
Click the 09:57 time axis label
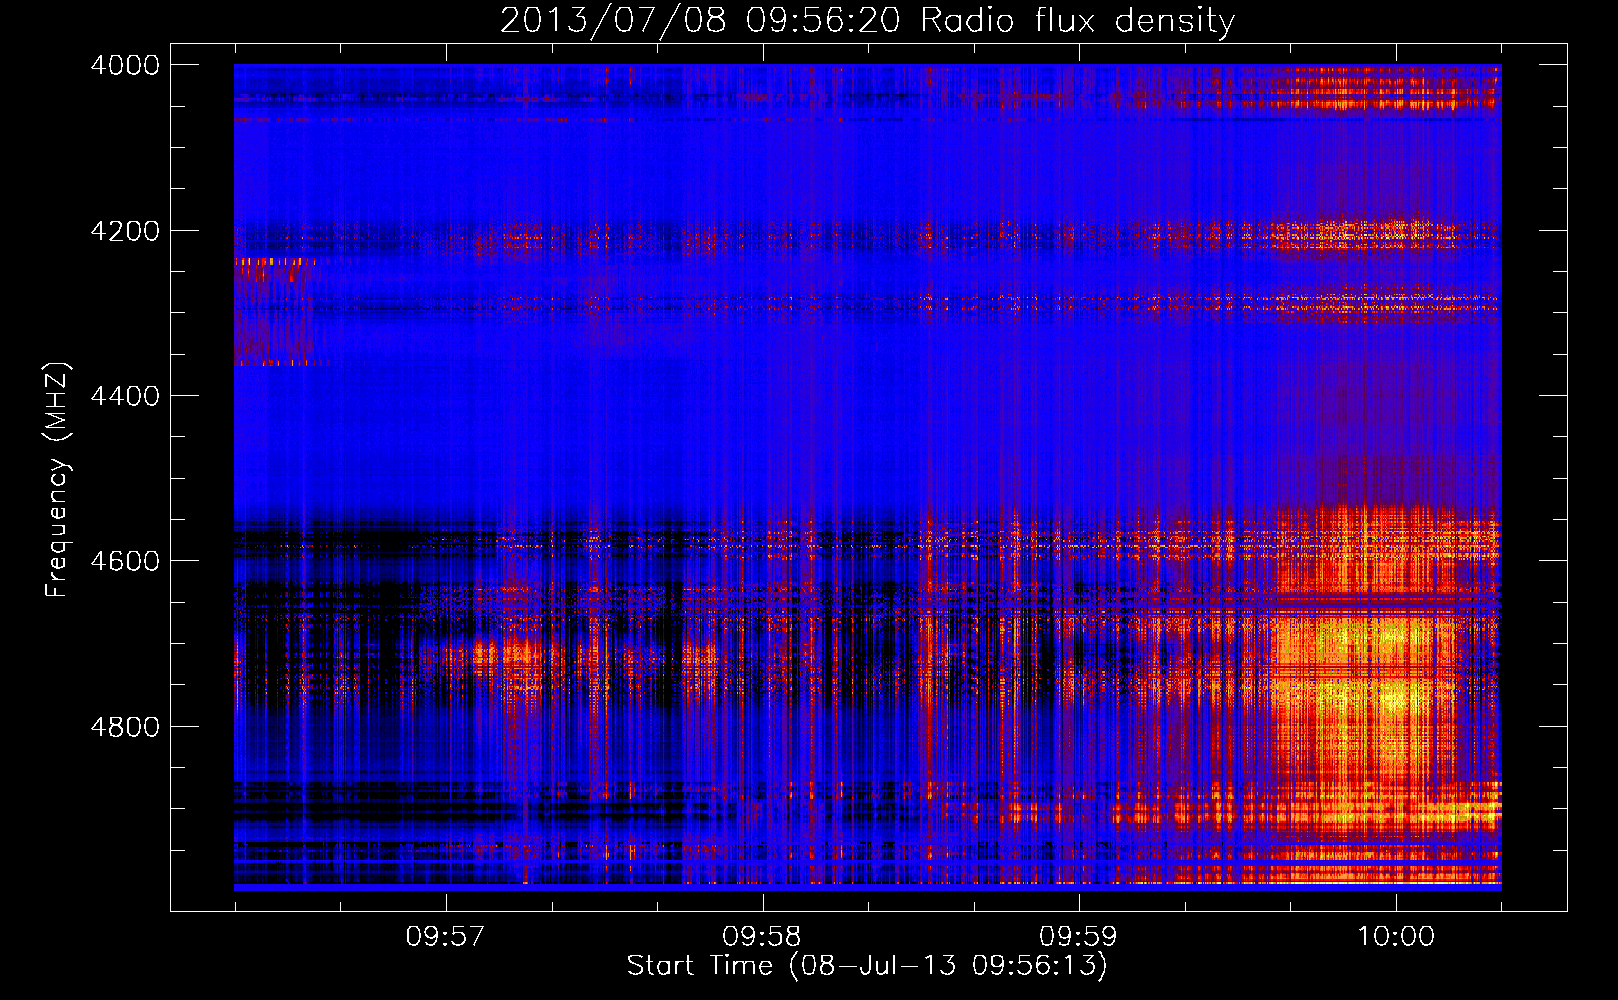click(x=445, y=937)
